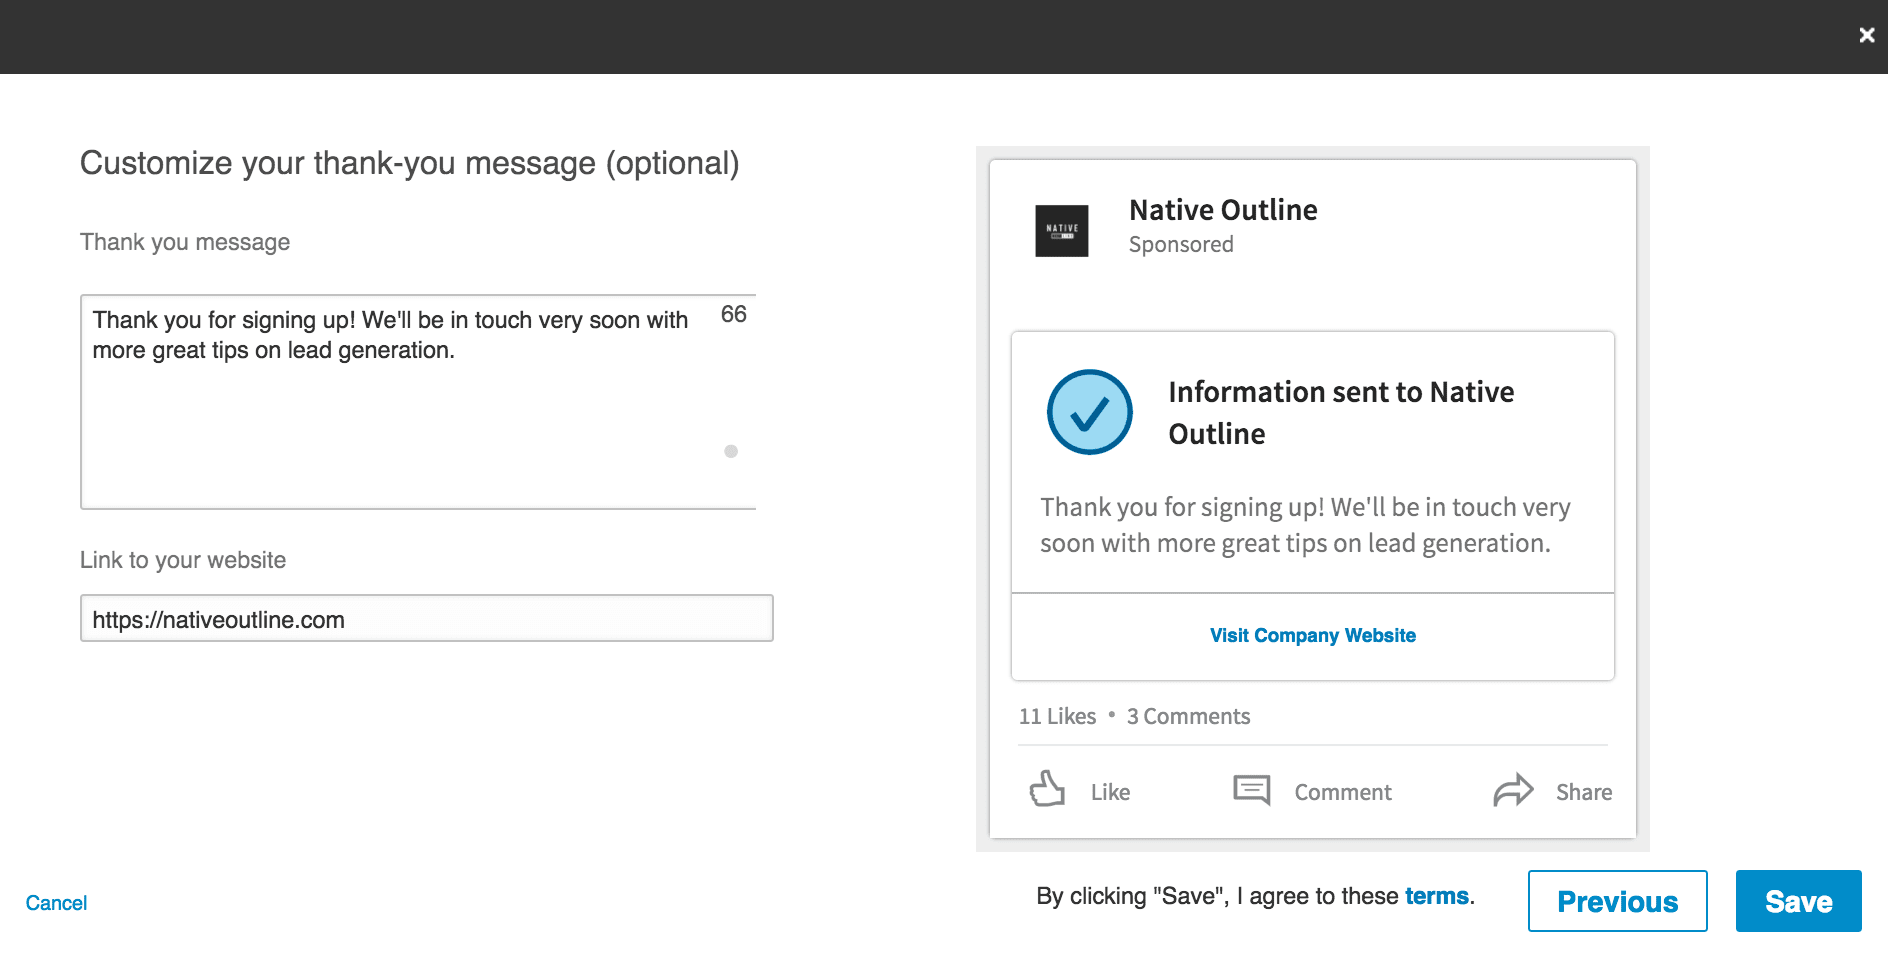
Task: Focus the Link to your website field
Action: click(426, 619)
